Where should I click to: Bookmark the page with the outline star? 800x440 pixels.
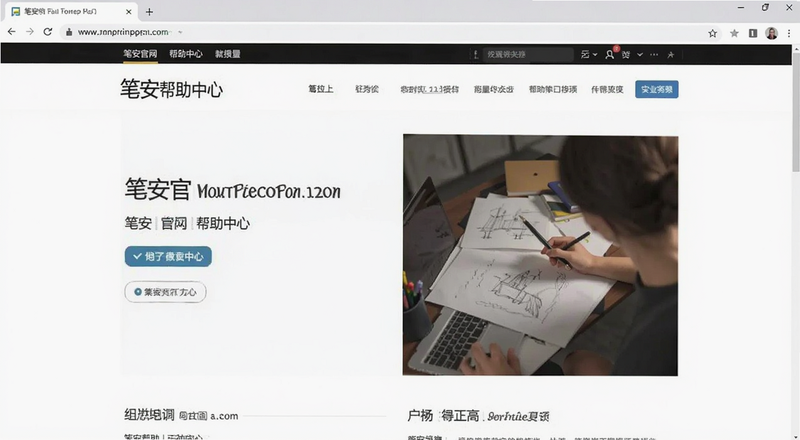(x=713, y=33)
